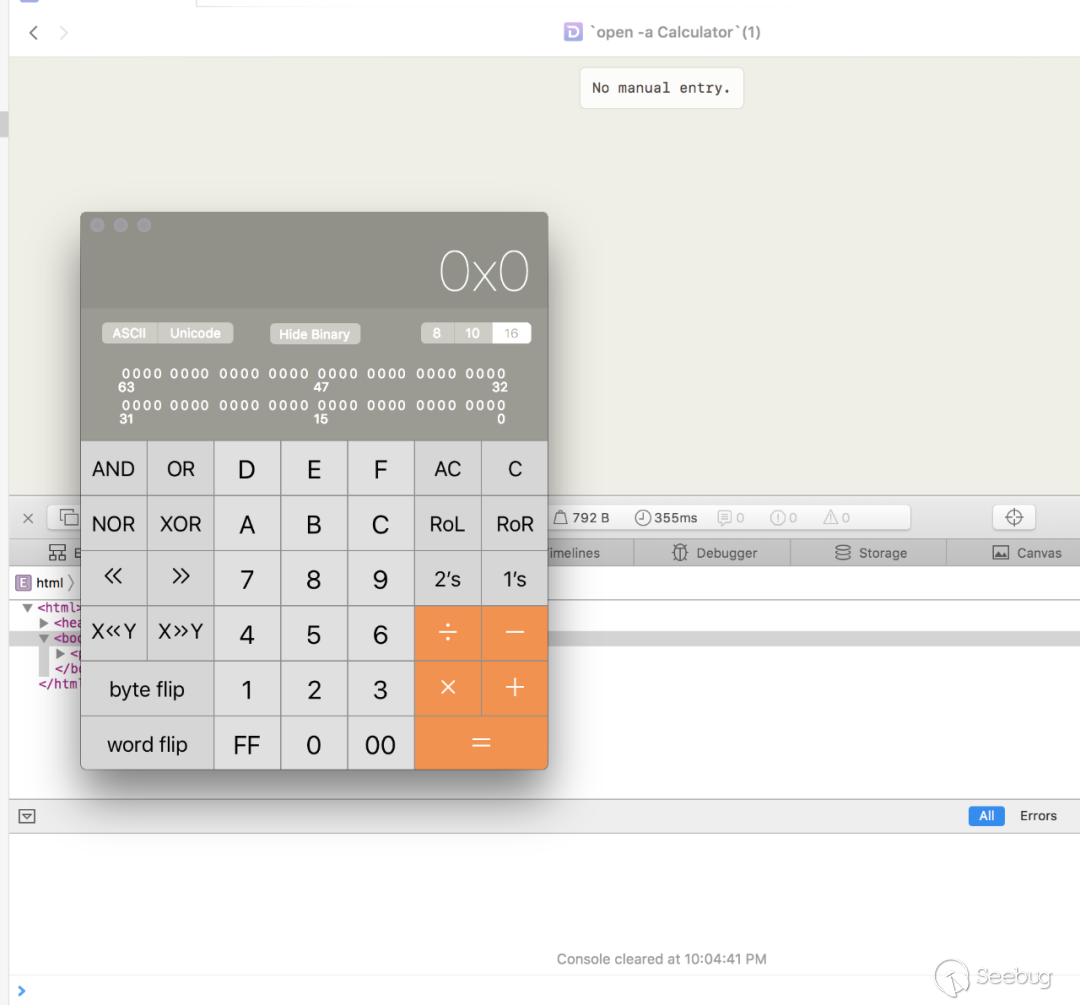This screenshot has height=1005, width=1080.
Task: Click hex digit A in Calculator
Action: pyautogui.click(x=247, y=524)
